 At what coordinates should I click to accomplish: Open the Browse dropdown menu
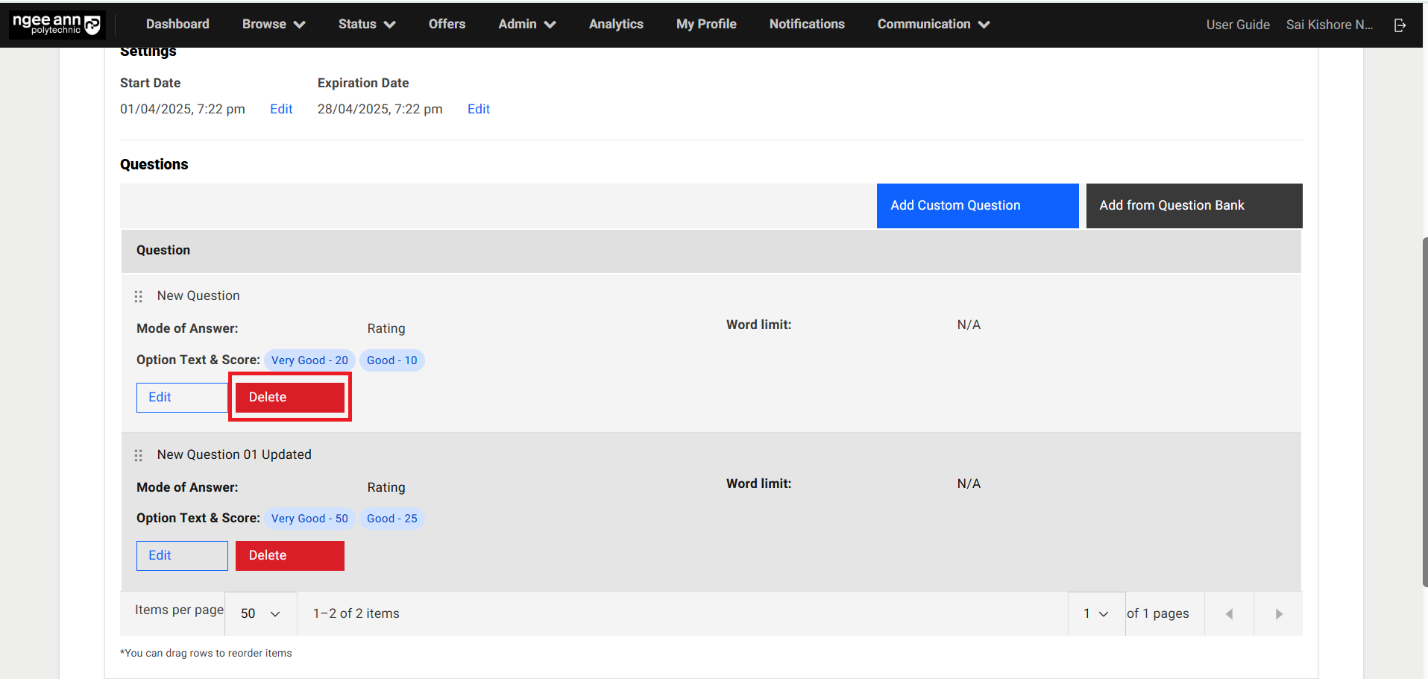pos(273,24)
